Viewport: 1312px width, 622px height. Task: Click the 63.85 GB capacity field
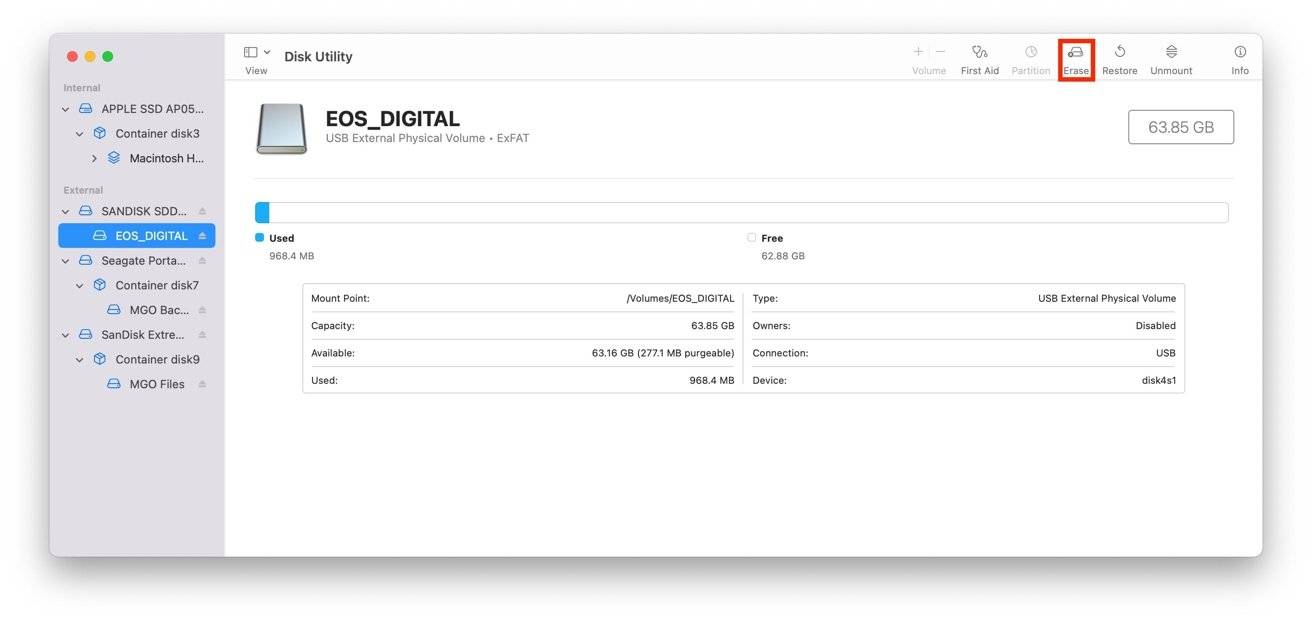(1181, 127)
